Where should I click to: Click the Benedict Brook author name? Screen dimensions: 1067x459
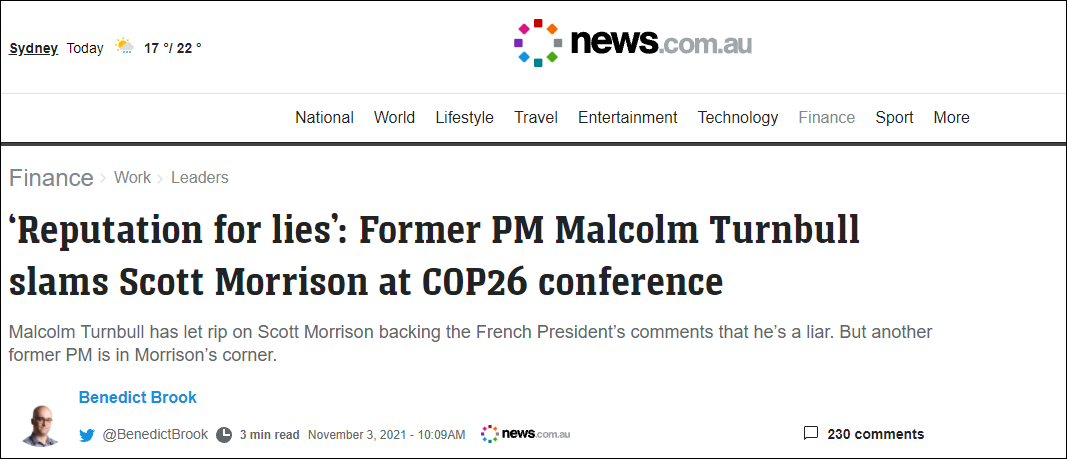coord(138,398)
